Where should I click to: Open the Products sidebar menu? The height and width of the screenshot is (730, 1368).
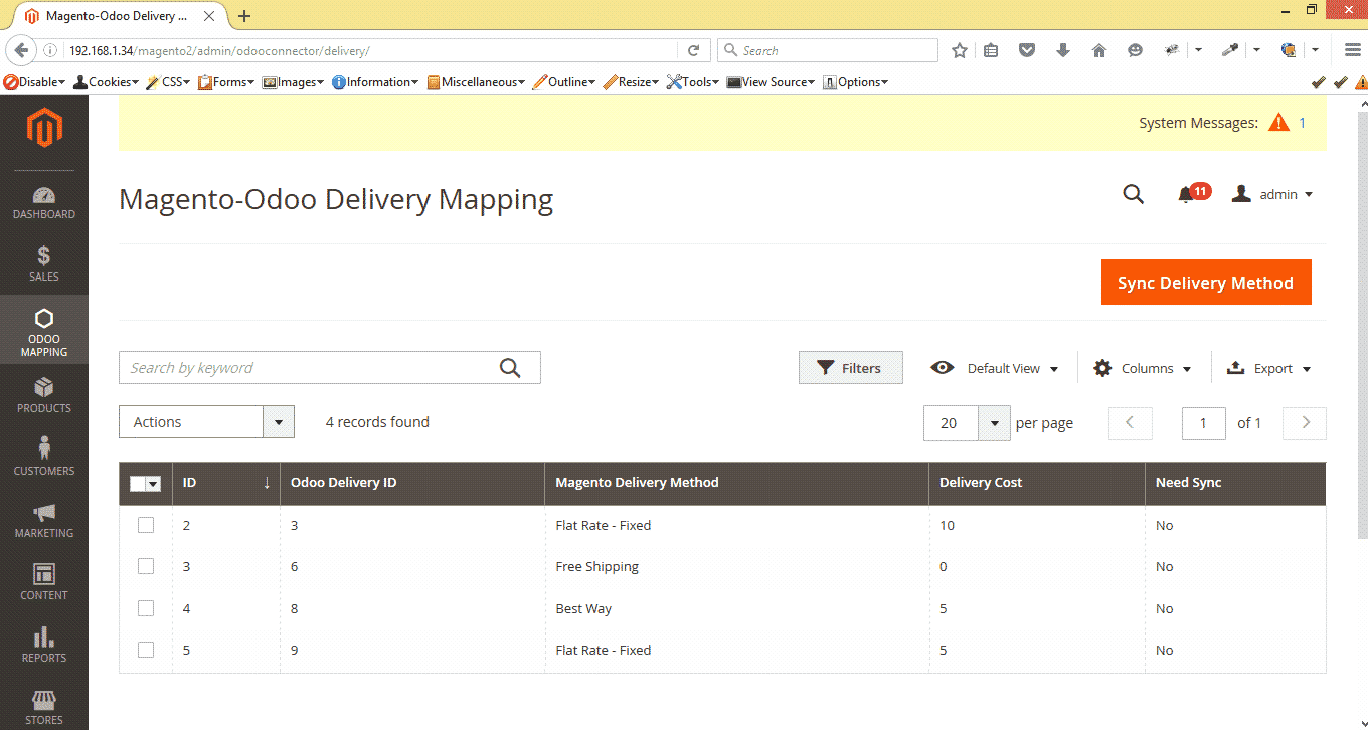coord(44,396)
